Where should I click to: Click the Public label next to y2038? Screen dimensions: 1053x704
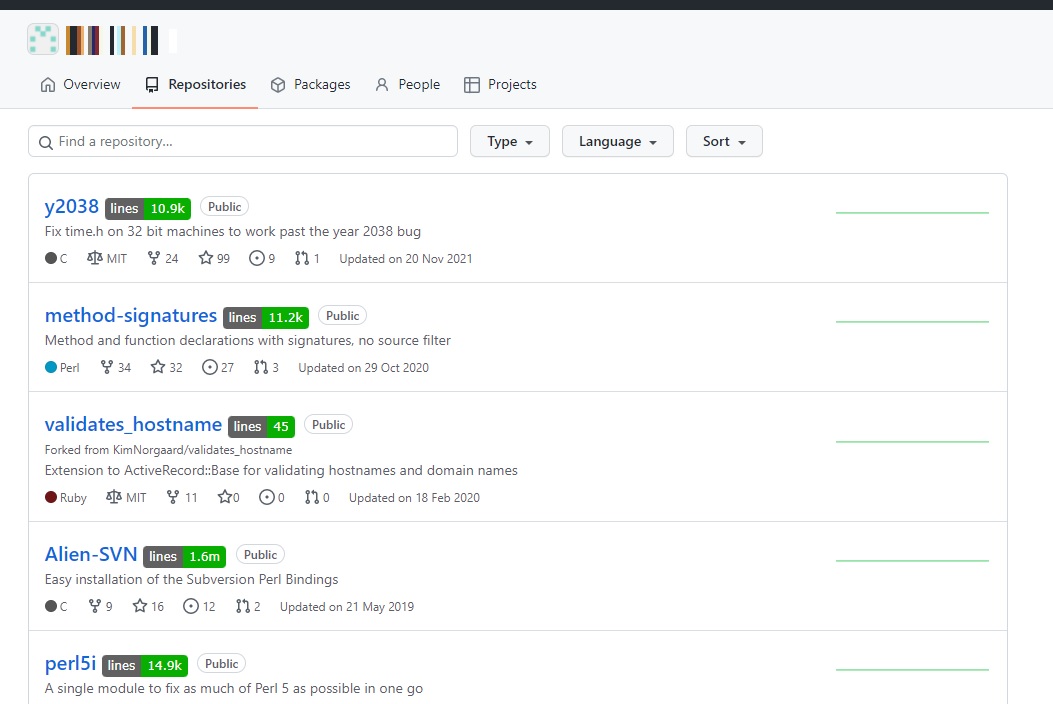click(x=224, y=207)
